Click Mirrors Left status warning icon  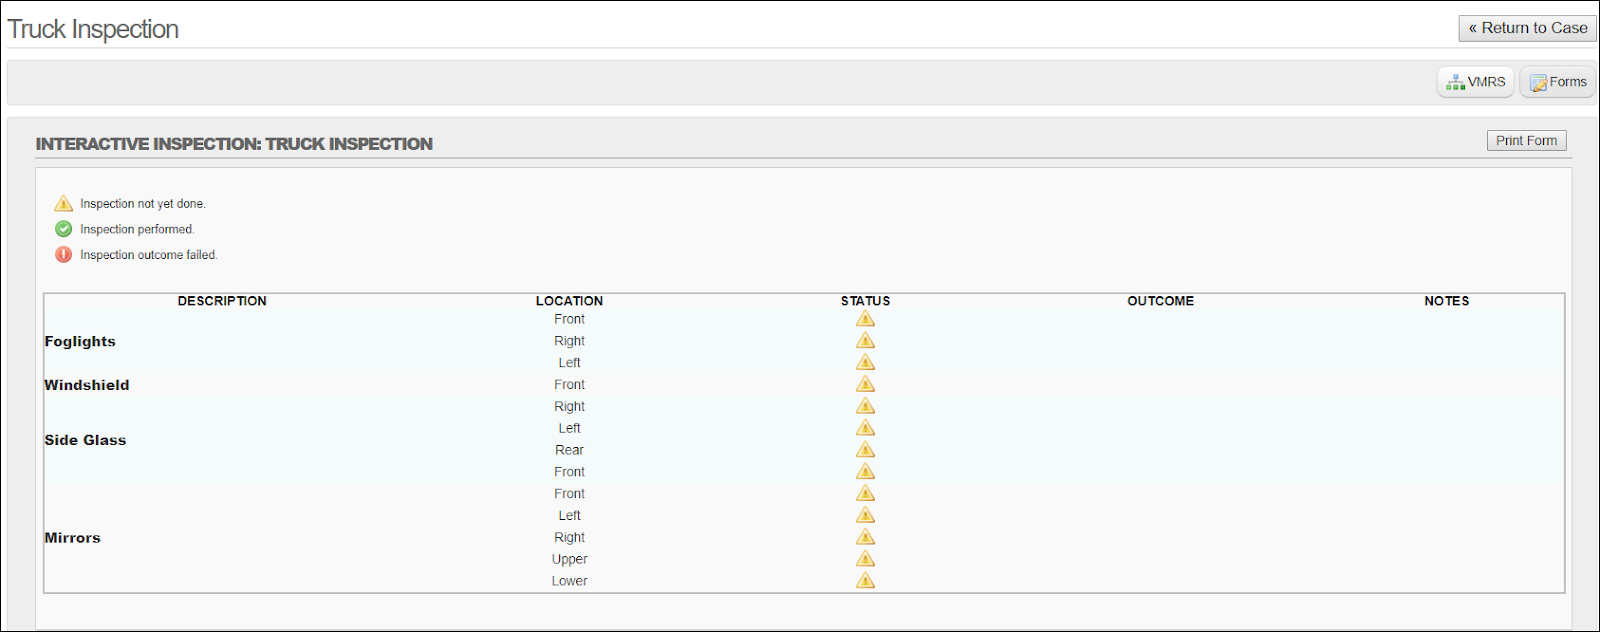click(x=865, y=516)
